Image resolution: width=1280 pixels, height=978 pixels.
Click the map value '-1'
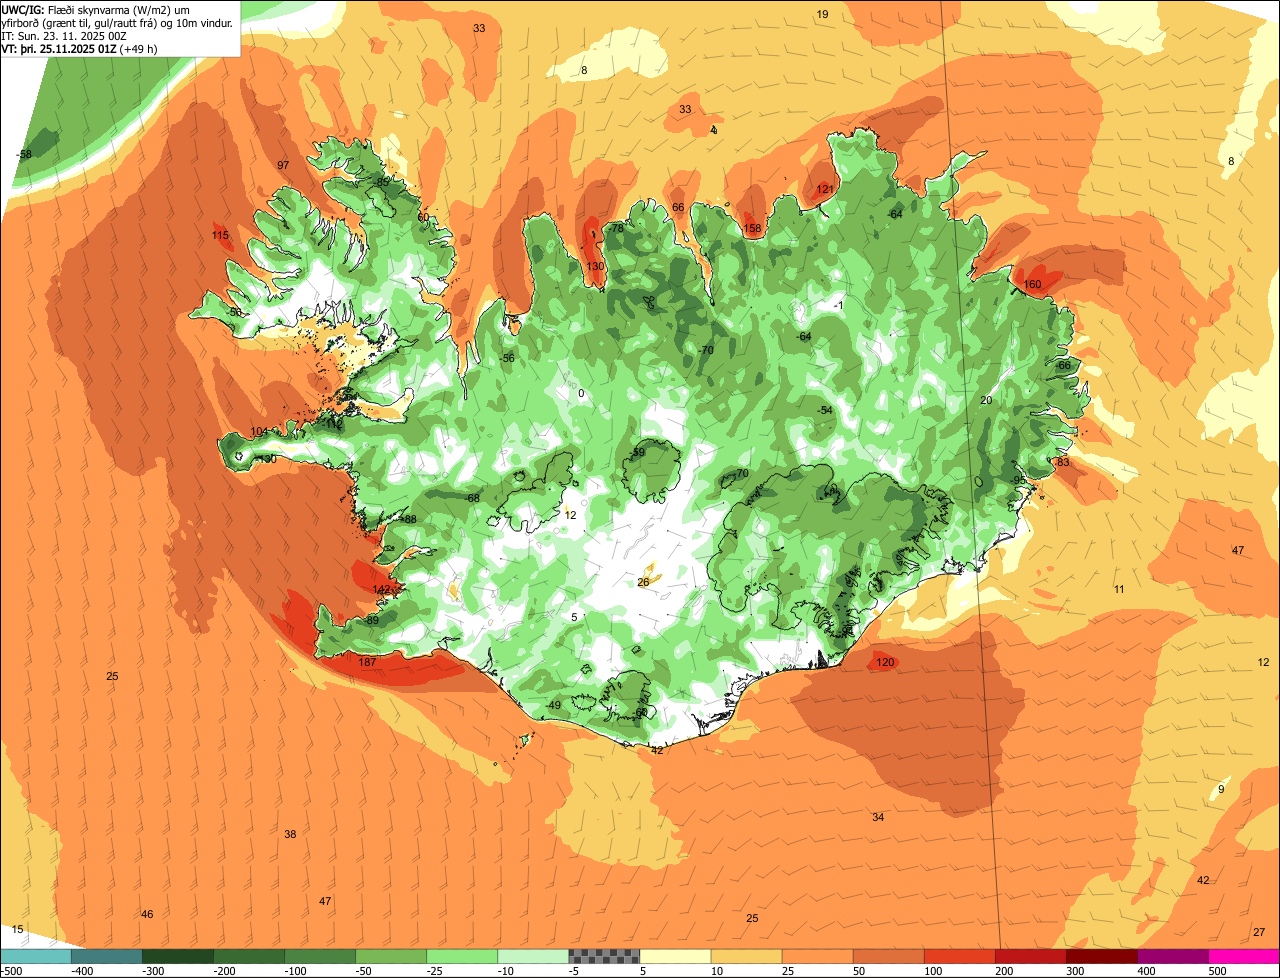(840, 305)
